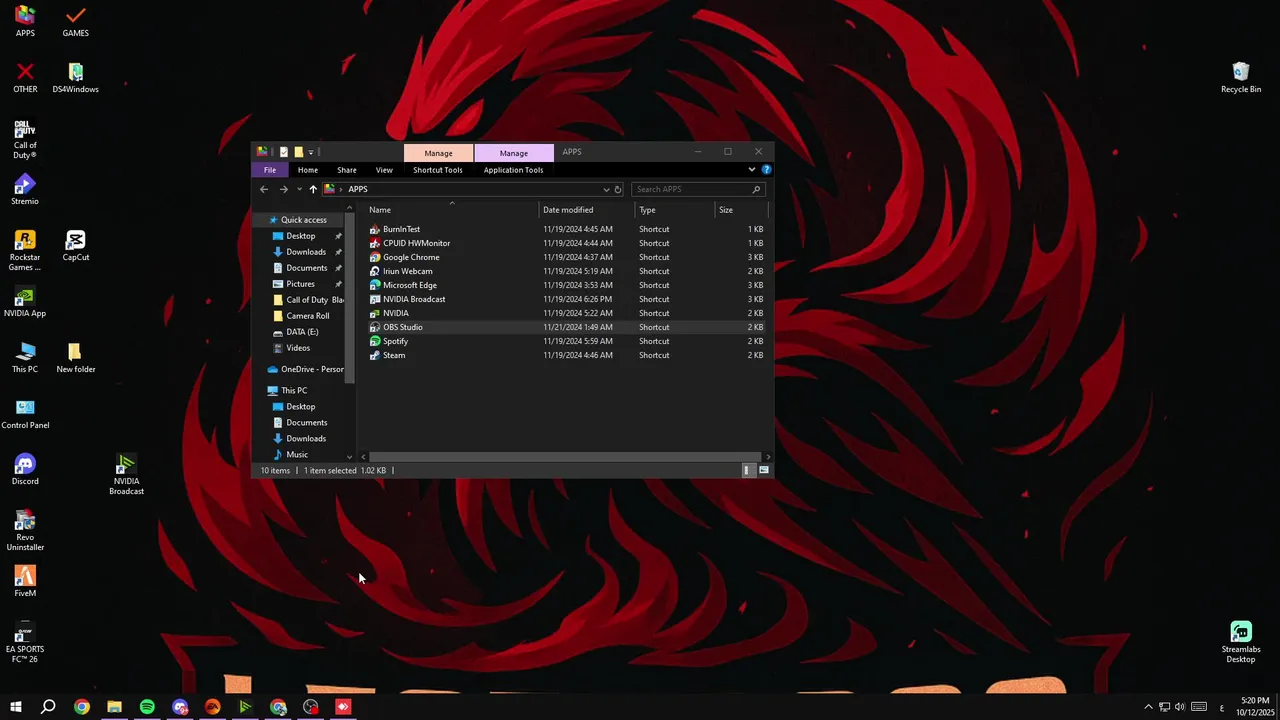The image size is (1280, 720).
Task: Click the search magnifier in Search APPS box
Action: point(756,189)
